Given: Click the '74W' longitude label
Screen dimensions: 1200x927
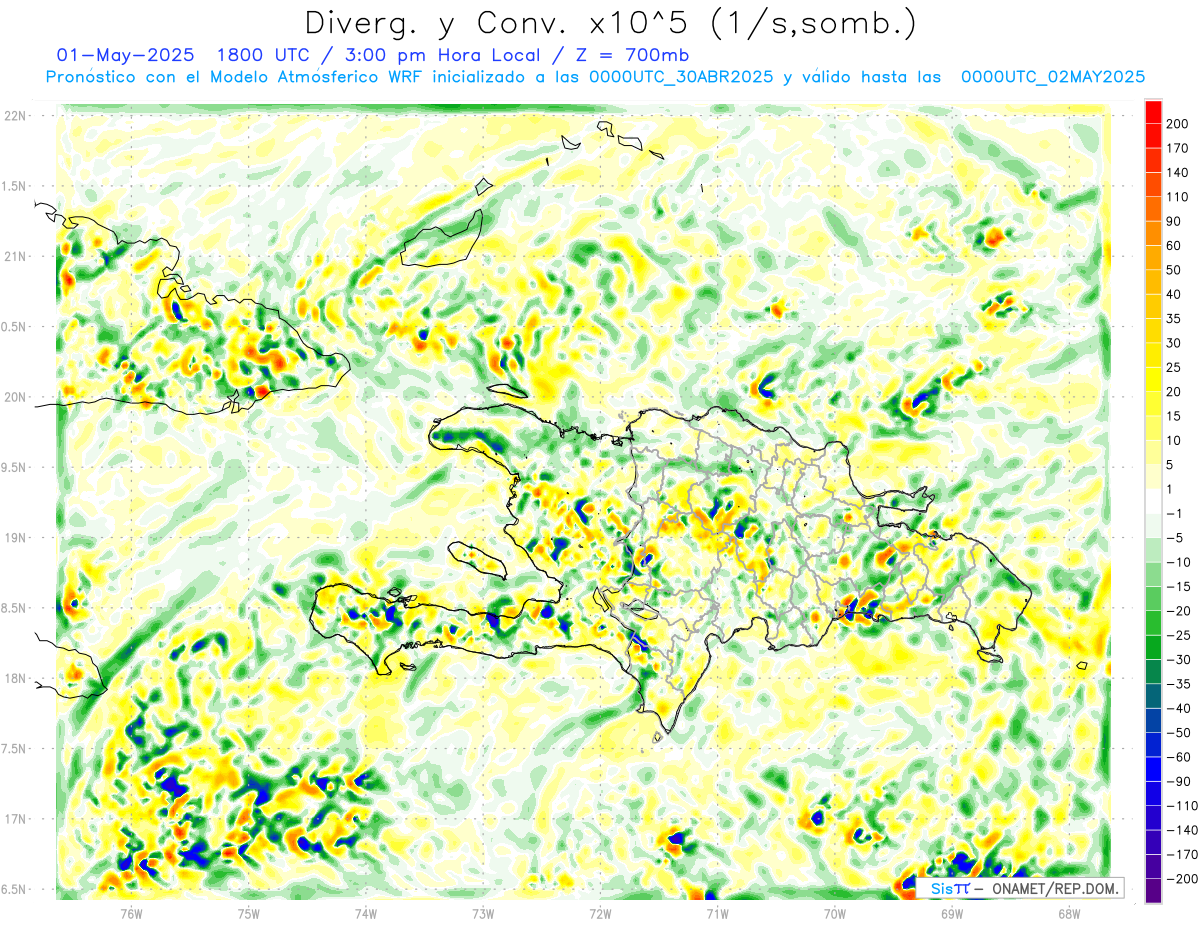Looking at the screenshot, I should pos(366,913).
